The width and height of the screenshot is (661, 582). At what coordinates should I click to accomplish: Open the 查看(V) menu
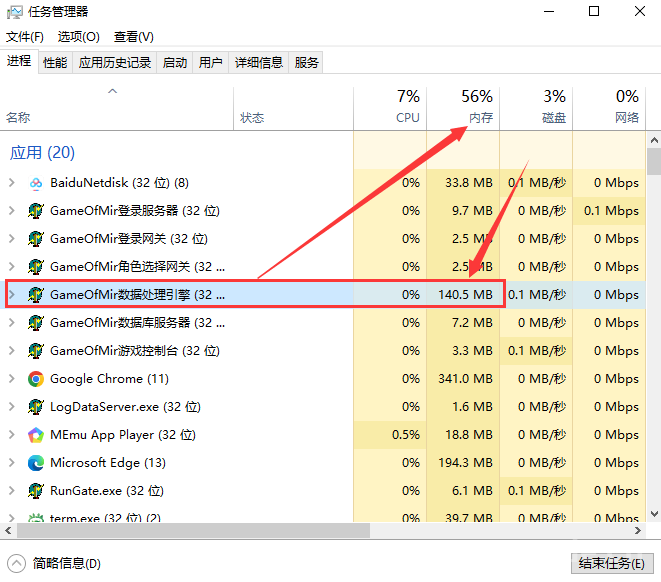coord(134,37)
